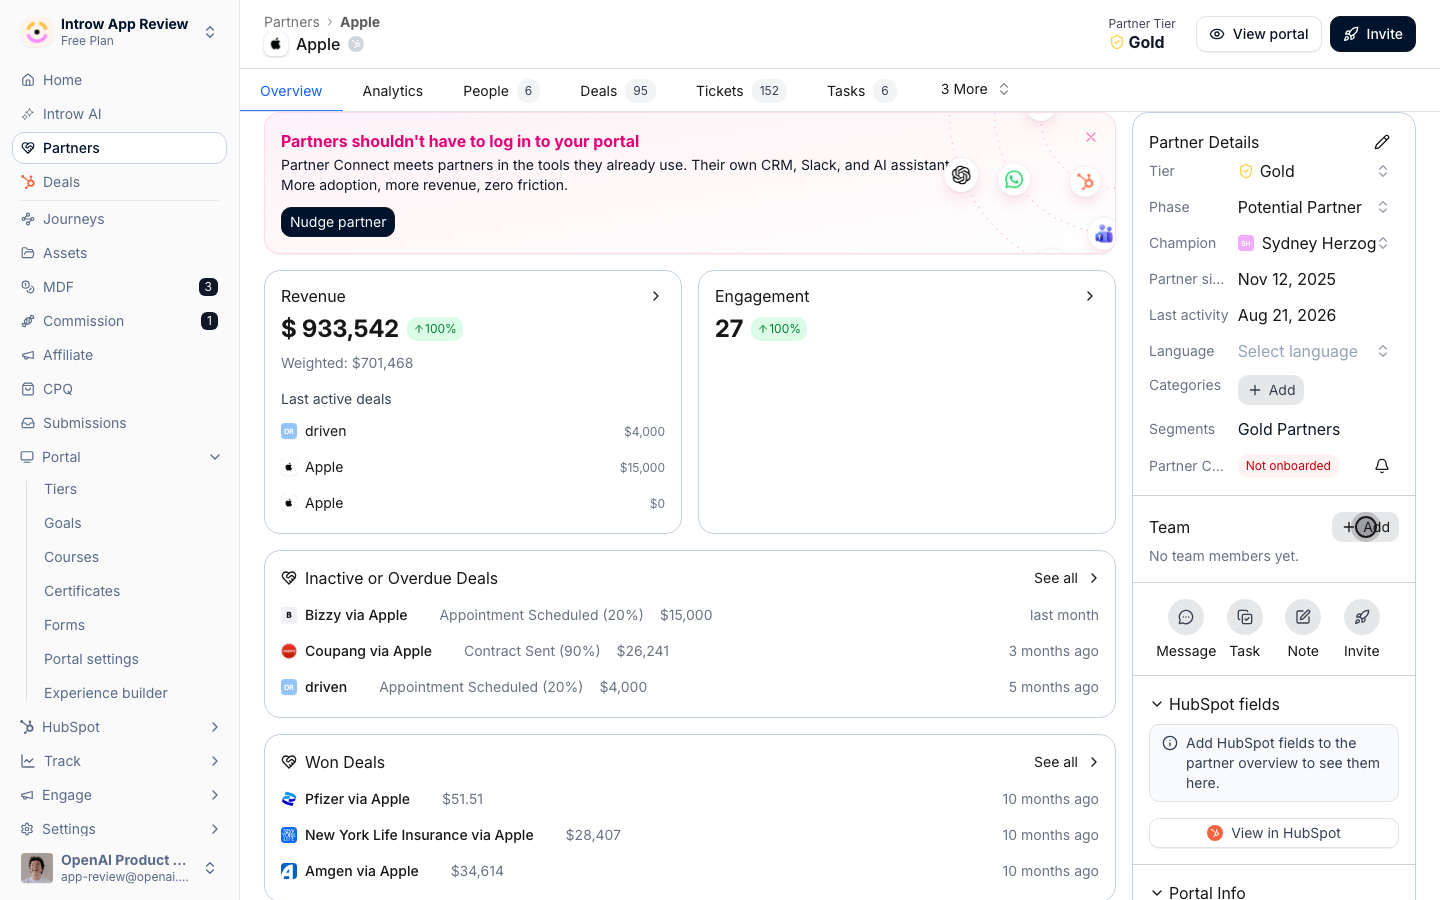Click the verified badge next to Apple title

[356, 44]
